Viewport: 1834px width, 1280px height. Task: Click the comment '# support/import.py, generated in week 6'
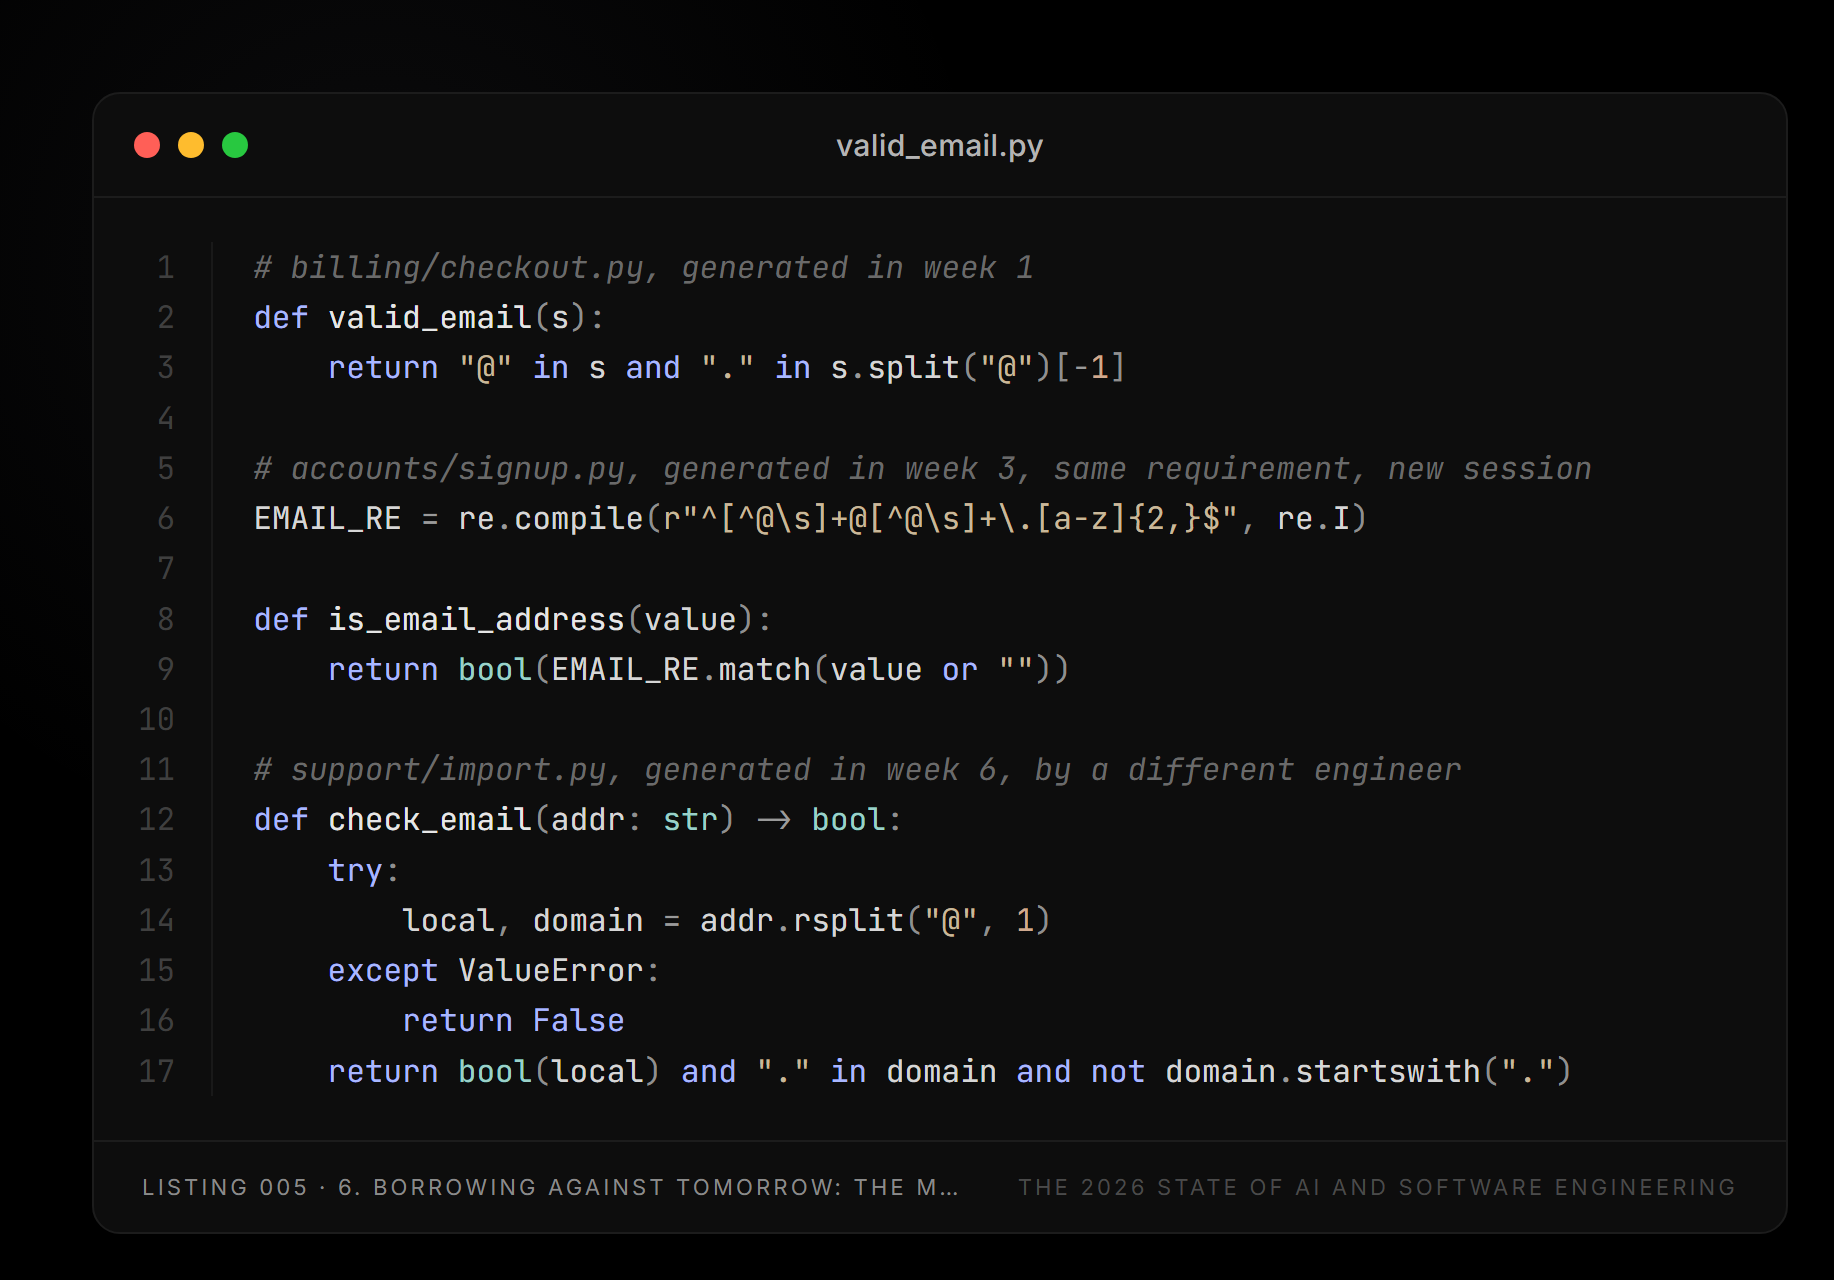pyautogui.click(x=625, y=770)
